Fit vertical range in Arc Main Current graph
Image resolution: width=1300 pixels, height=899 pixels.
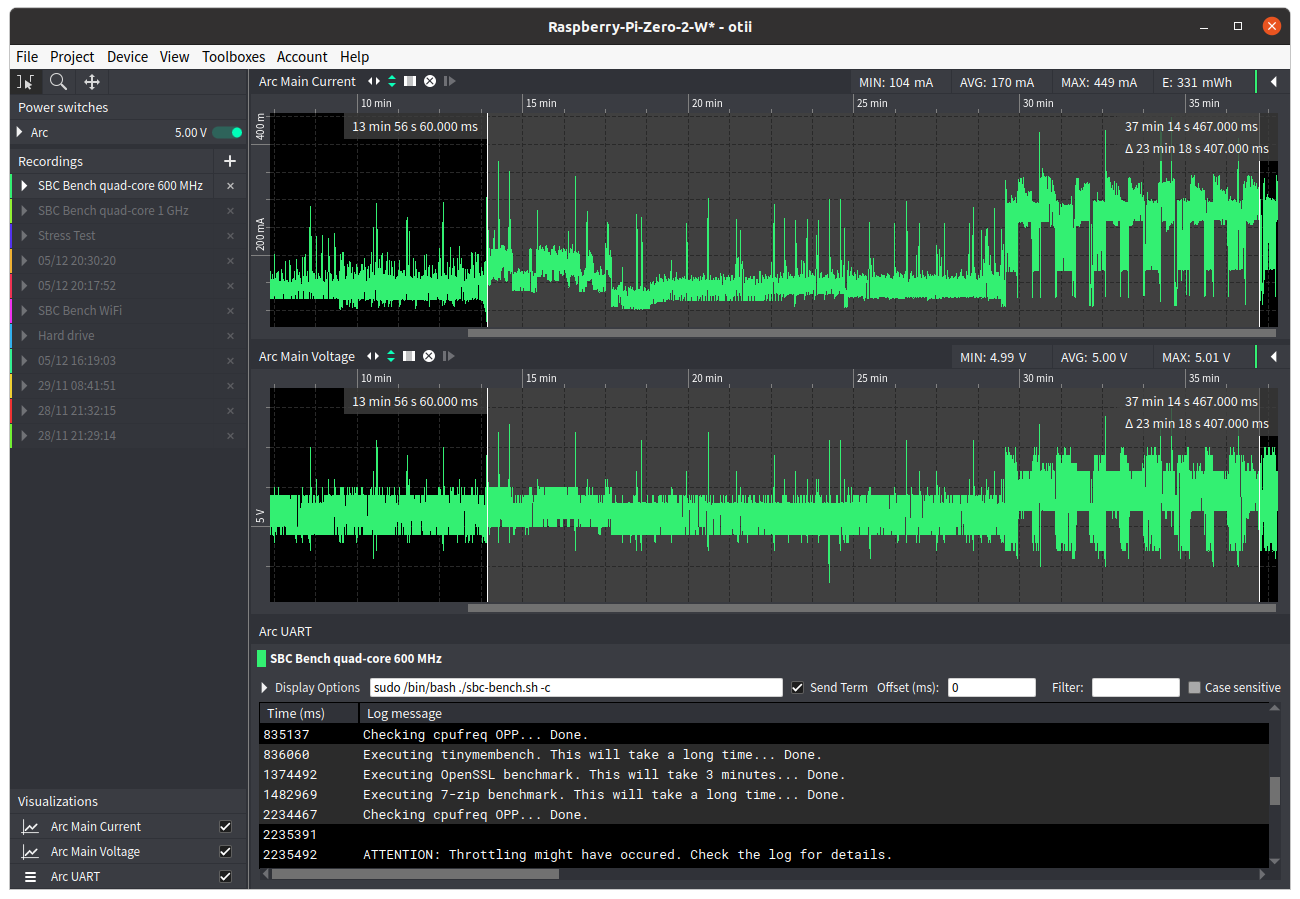392,82
